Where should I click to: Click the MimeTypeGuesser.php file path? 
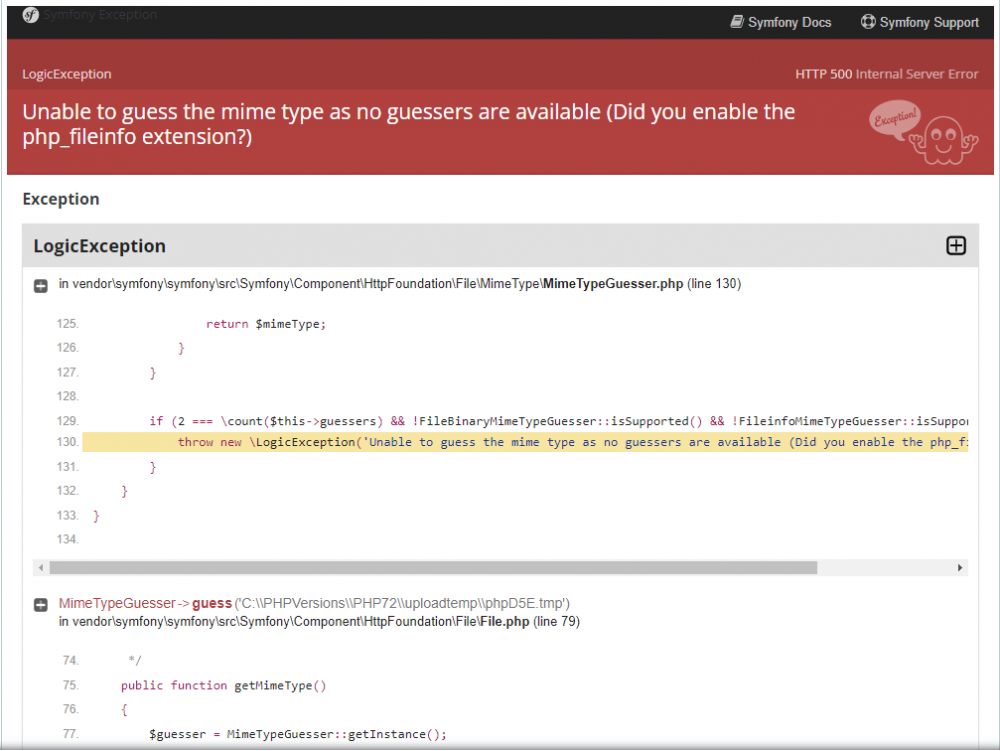[x=400, y=284]
